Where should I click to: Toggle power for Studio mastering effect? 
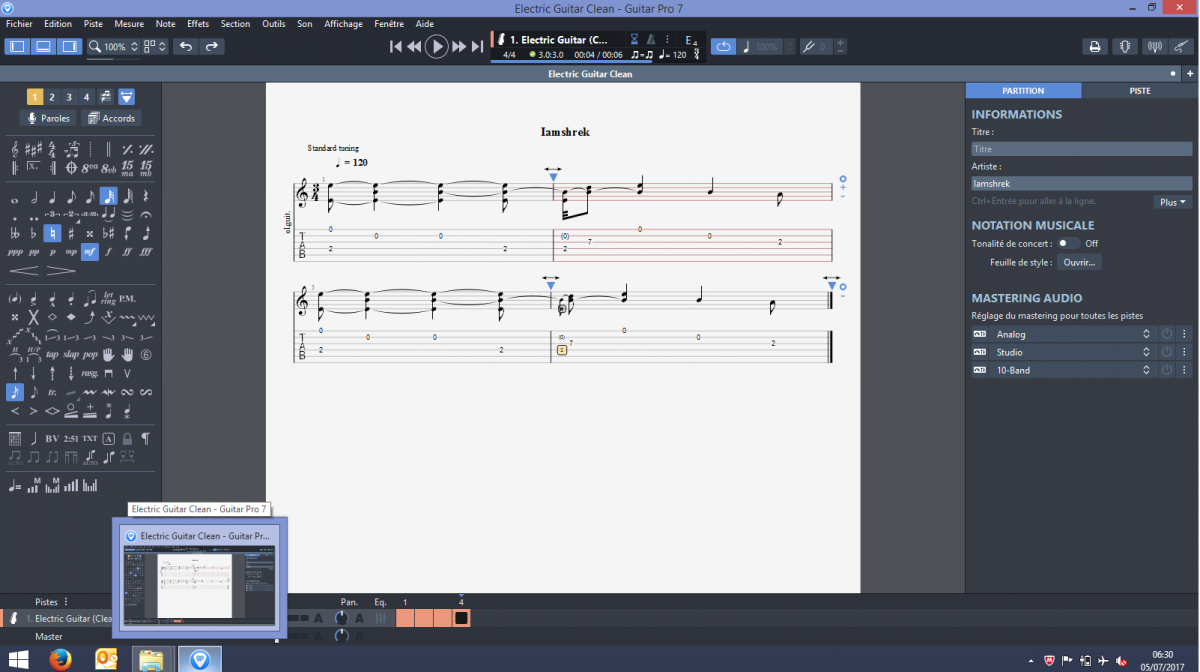coord(1166,352)
